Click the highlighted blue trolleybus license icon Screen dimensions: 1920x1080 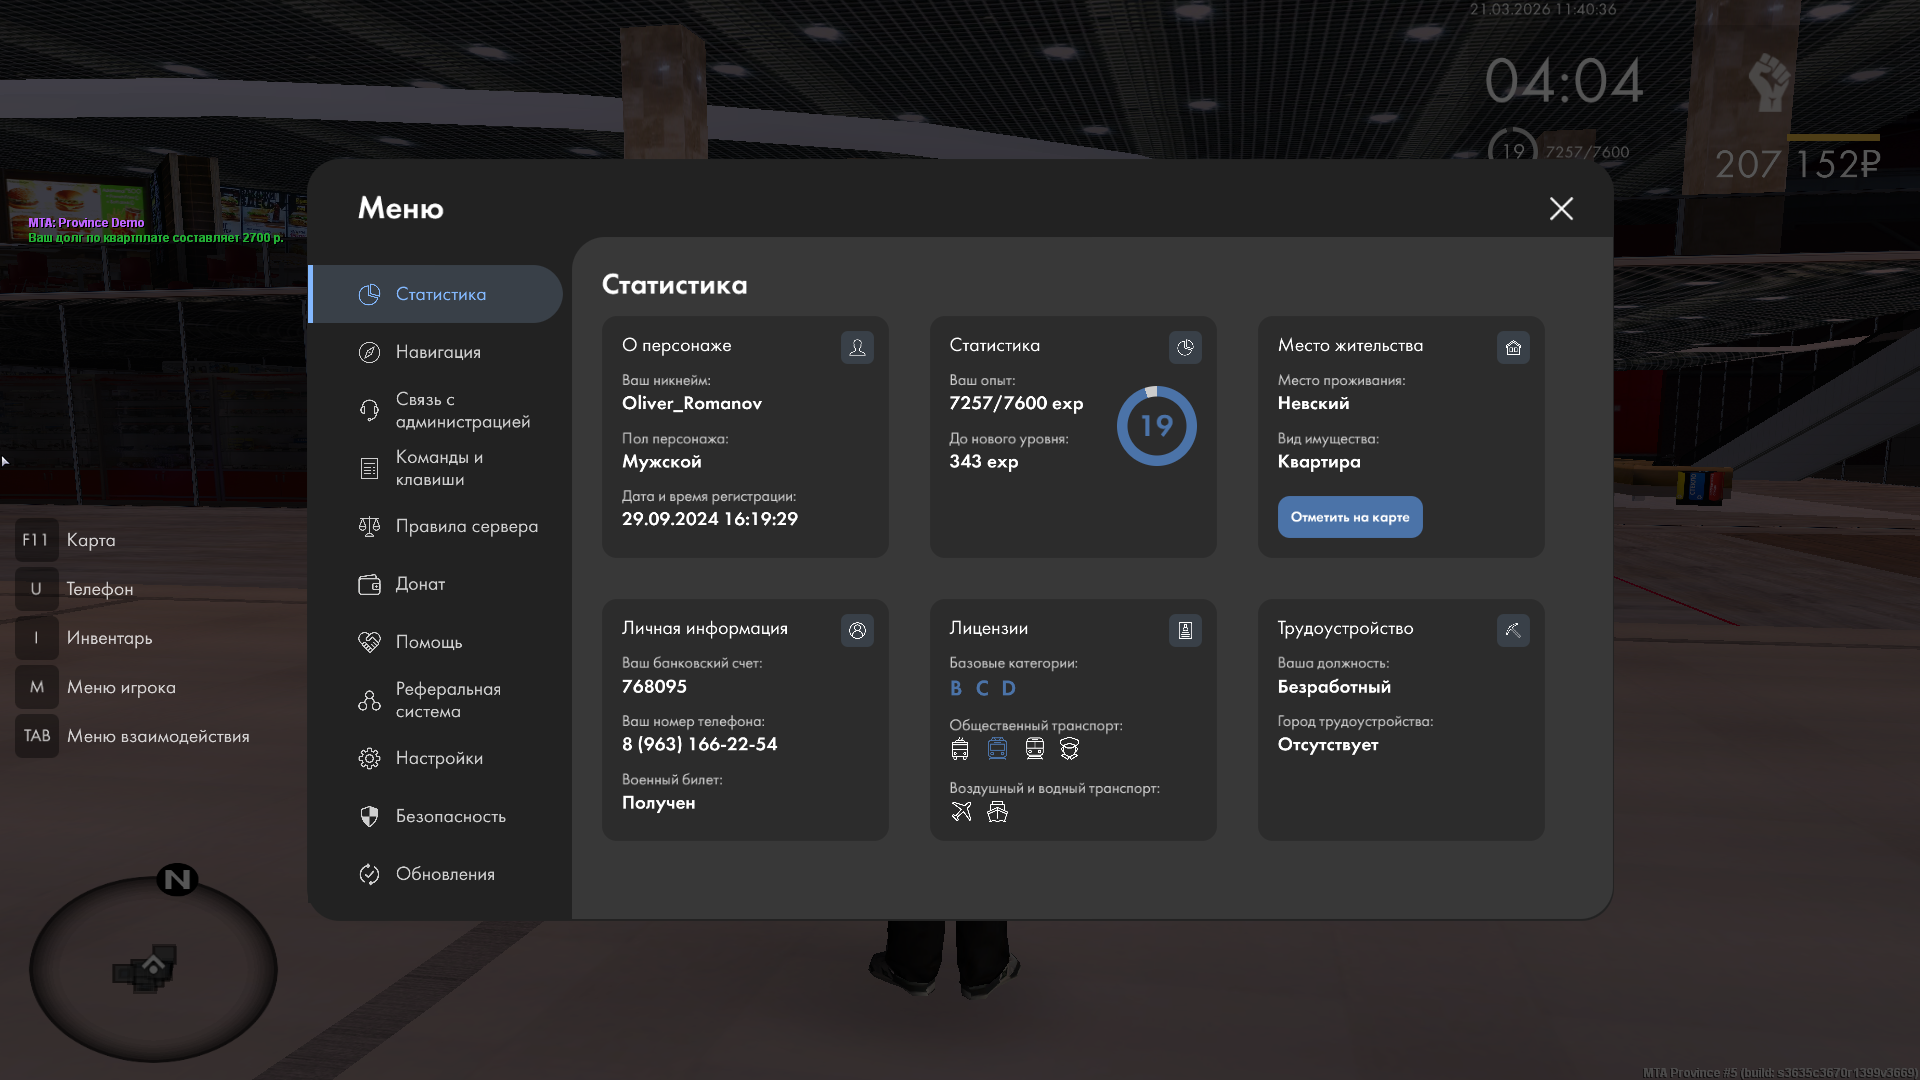(x=997, y=748)
